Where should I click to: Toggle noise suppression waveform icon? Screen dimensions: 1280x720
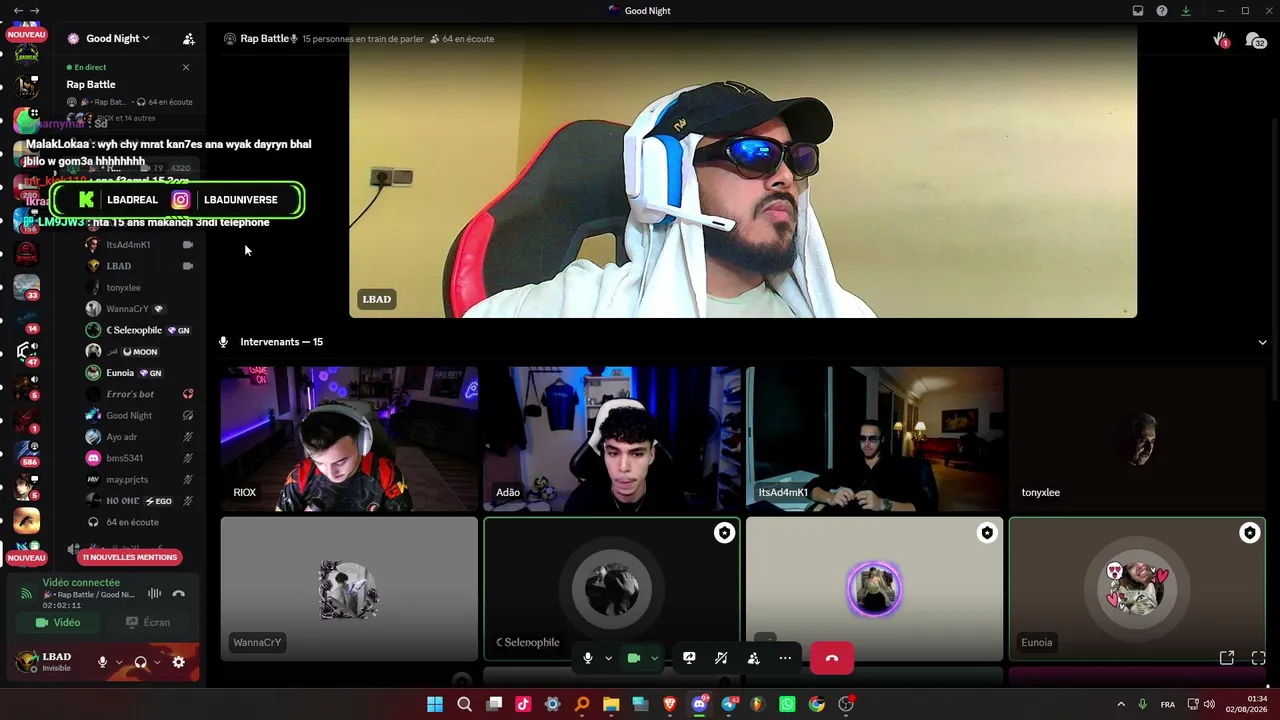[154, 594]
